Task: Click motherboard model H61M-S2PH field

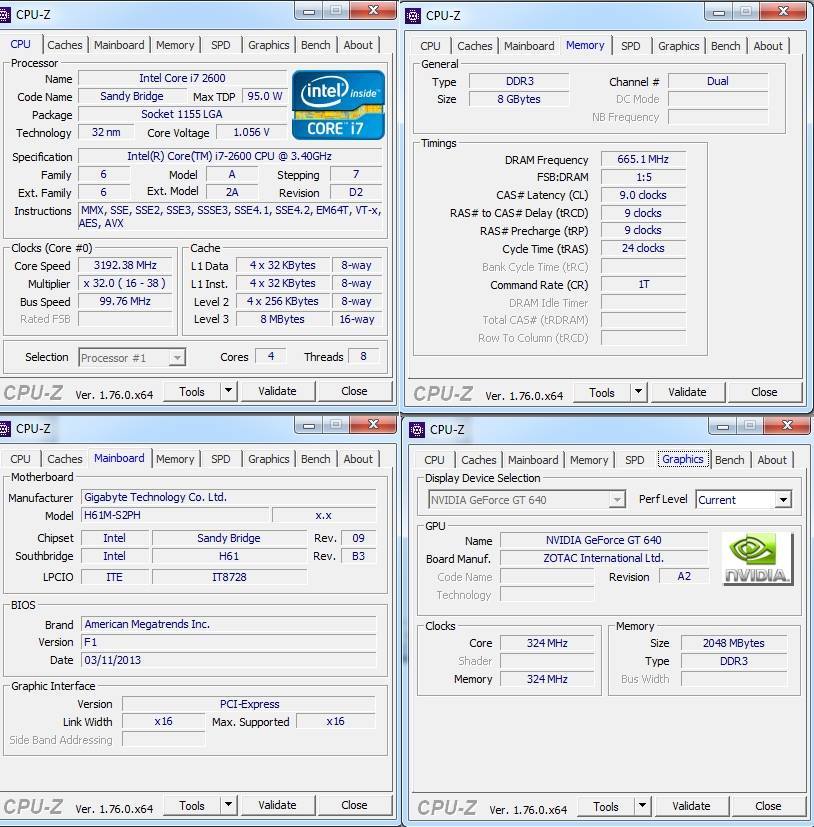Action: pos(175,515)
